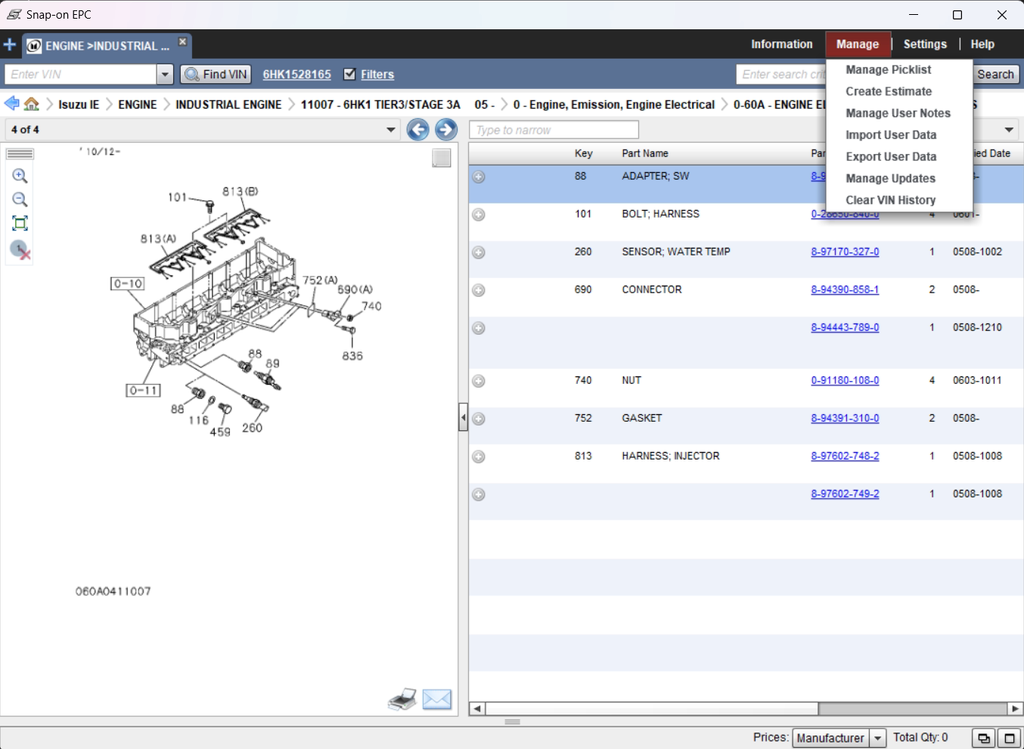Select Manage Updates entry
This screenshot has height=749, width=1024.
click(890, 178)
